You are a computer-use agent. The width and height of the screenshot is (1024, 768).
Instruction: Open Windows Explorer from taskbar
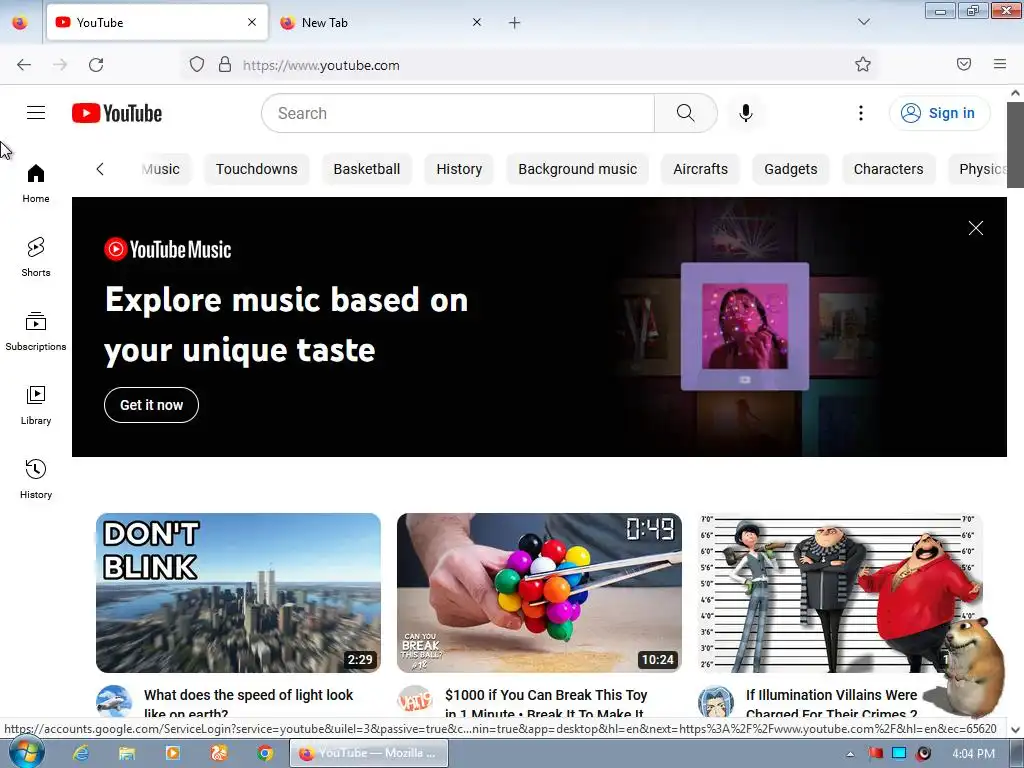[x=127, y=753]
